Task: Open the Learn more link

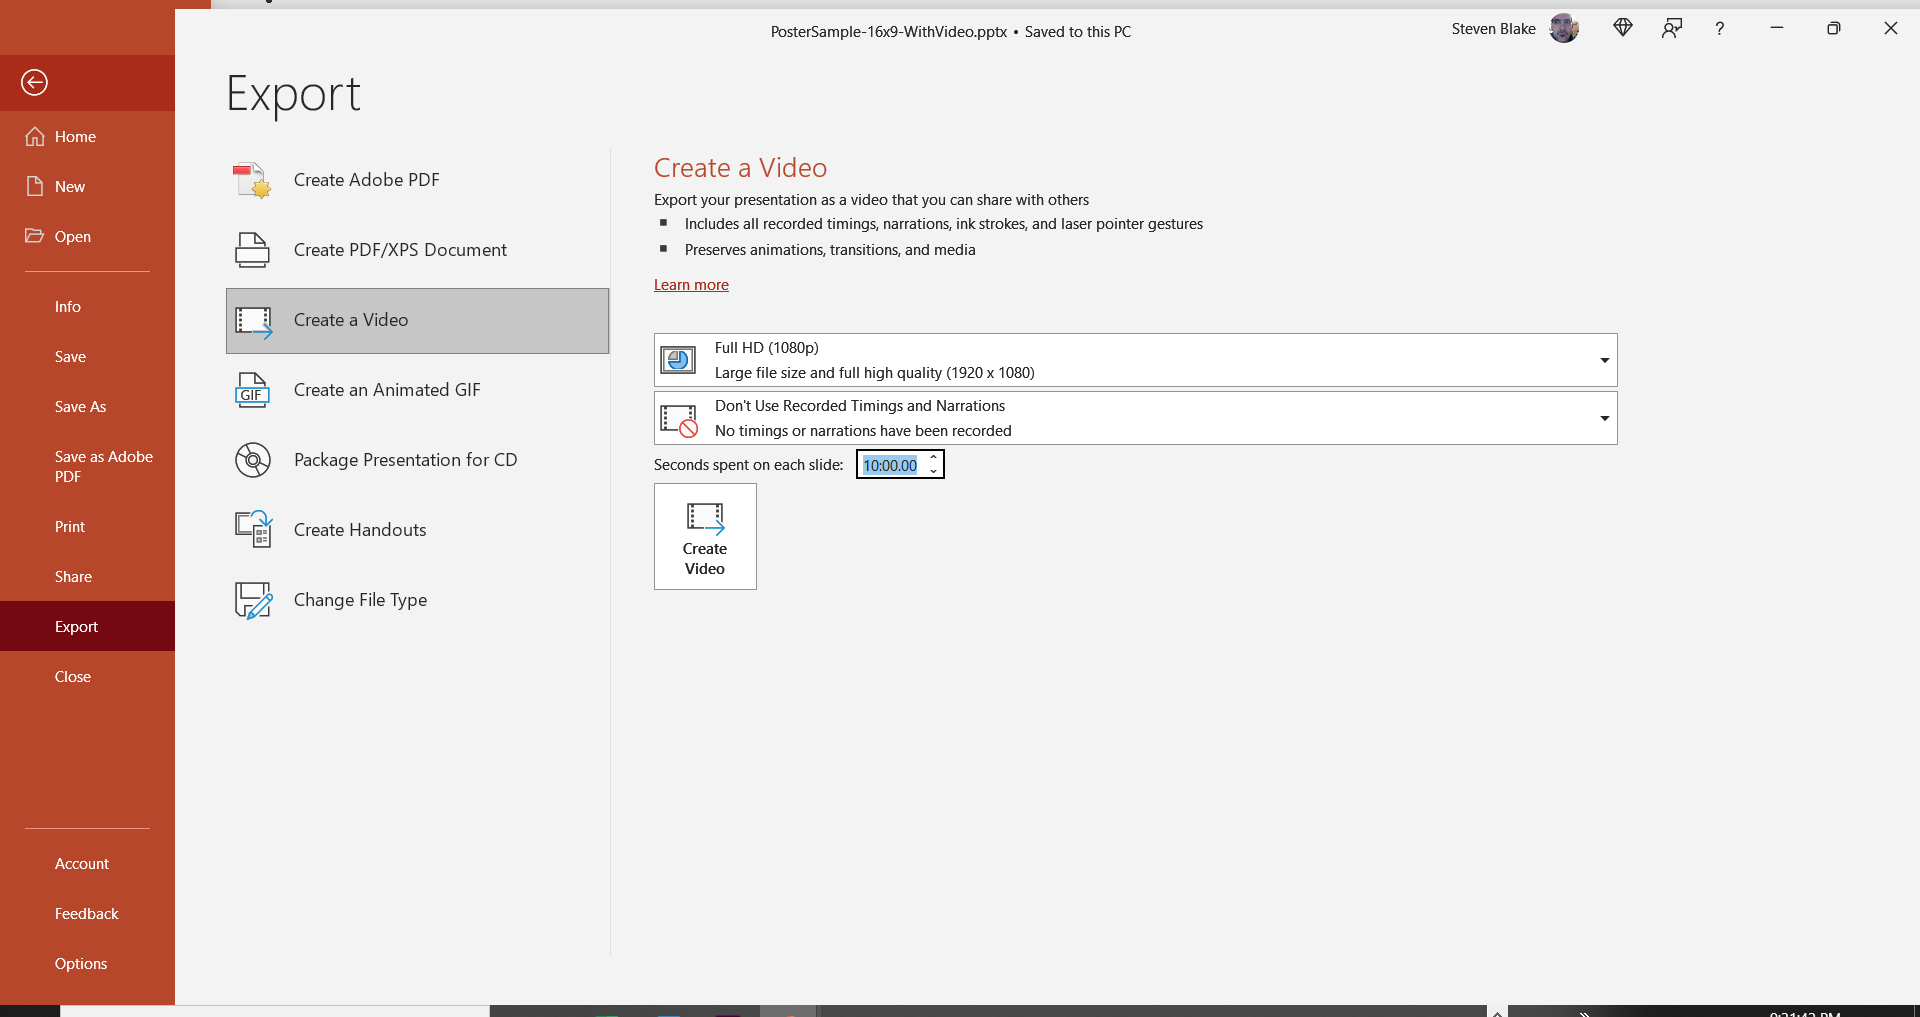Action: click(691, 285)
